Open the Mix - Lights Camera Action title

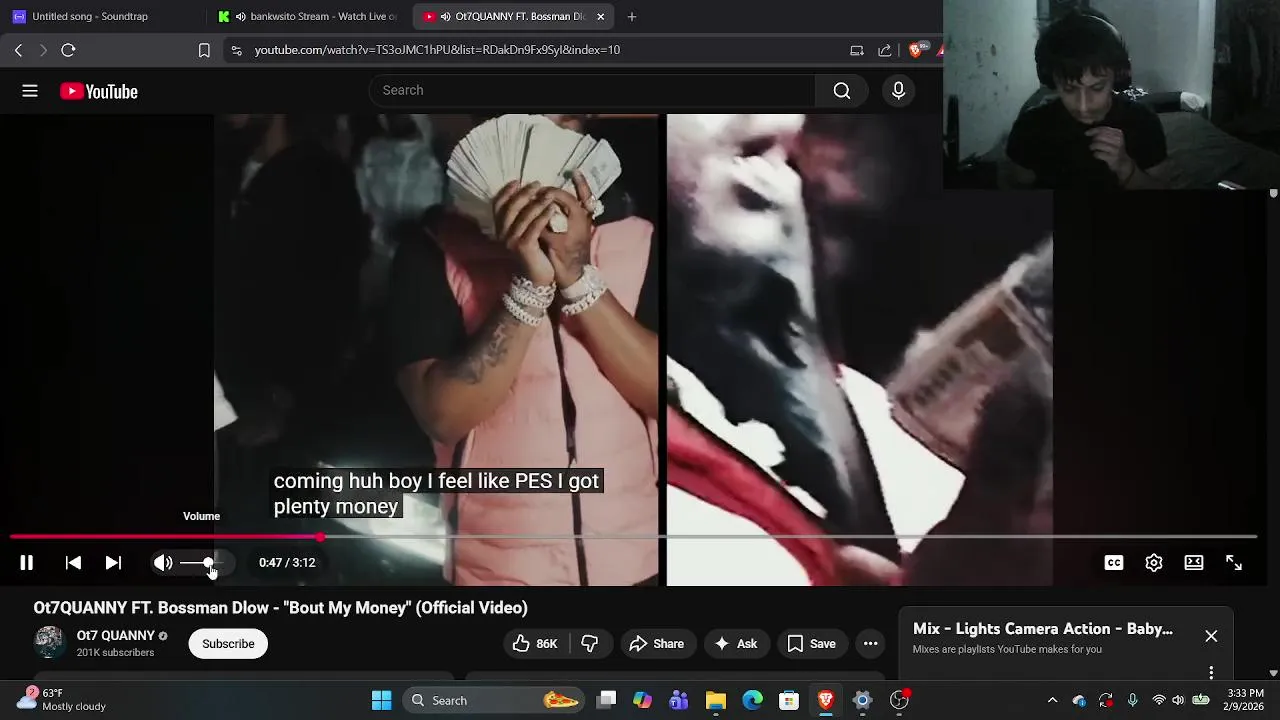tap(1043, 629)
